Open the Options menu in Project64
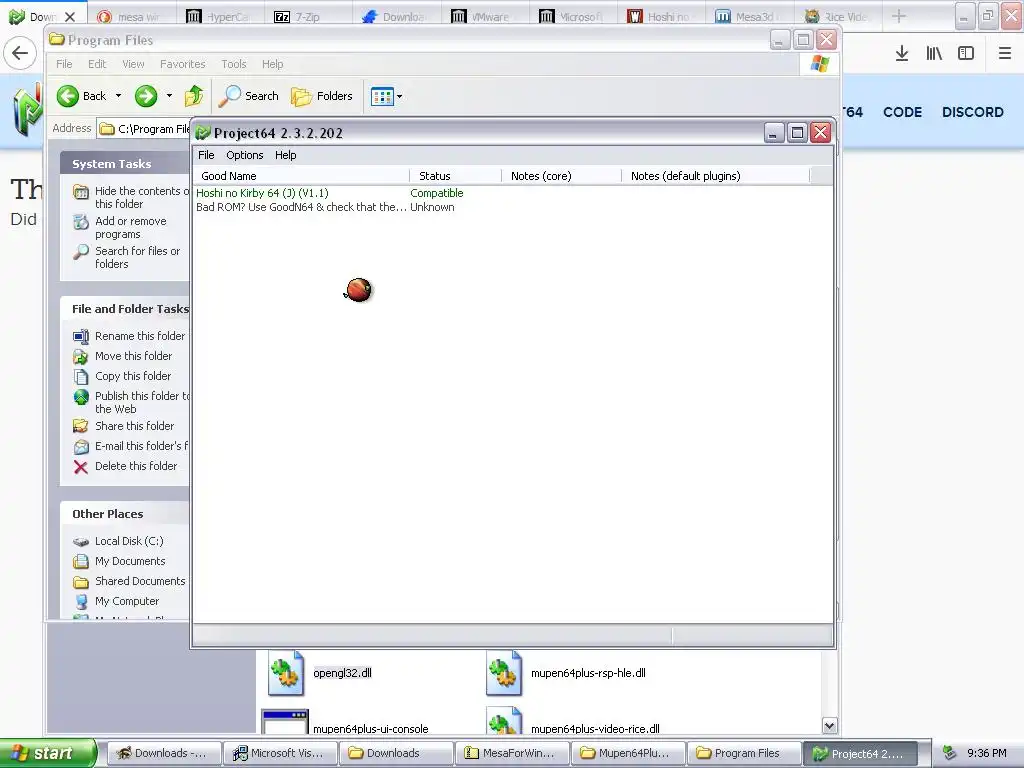Image resolution: width=1024 pixels, height=768 pixels. pyautogui.click(x=244, y=155)
